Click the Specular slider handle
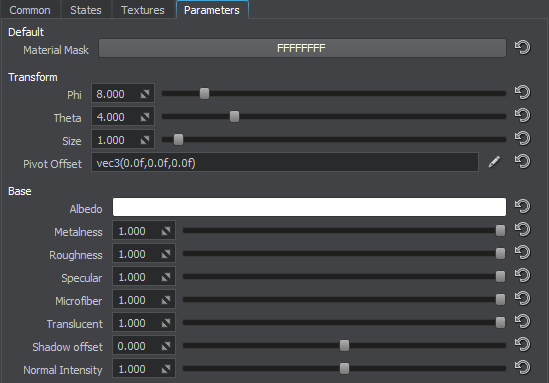549x383 pixels. (500, 277)
